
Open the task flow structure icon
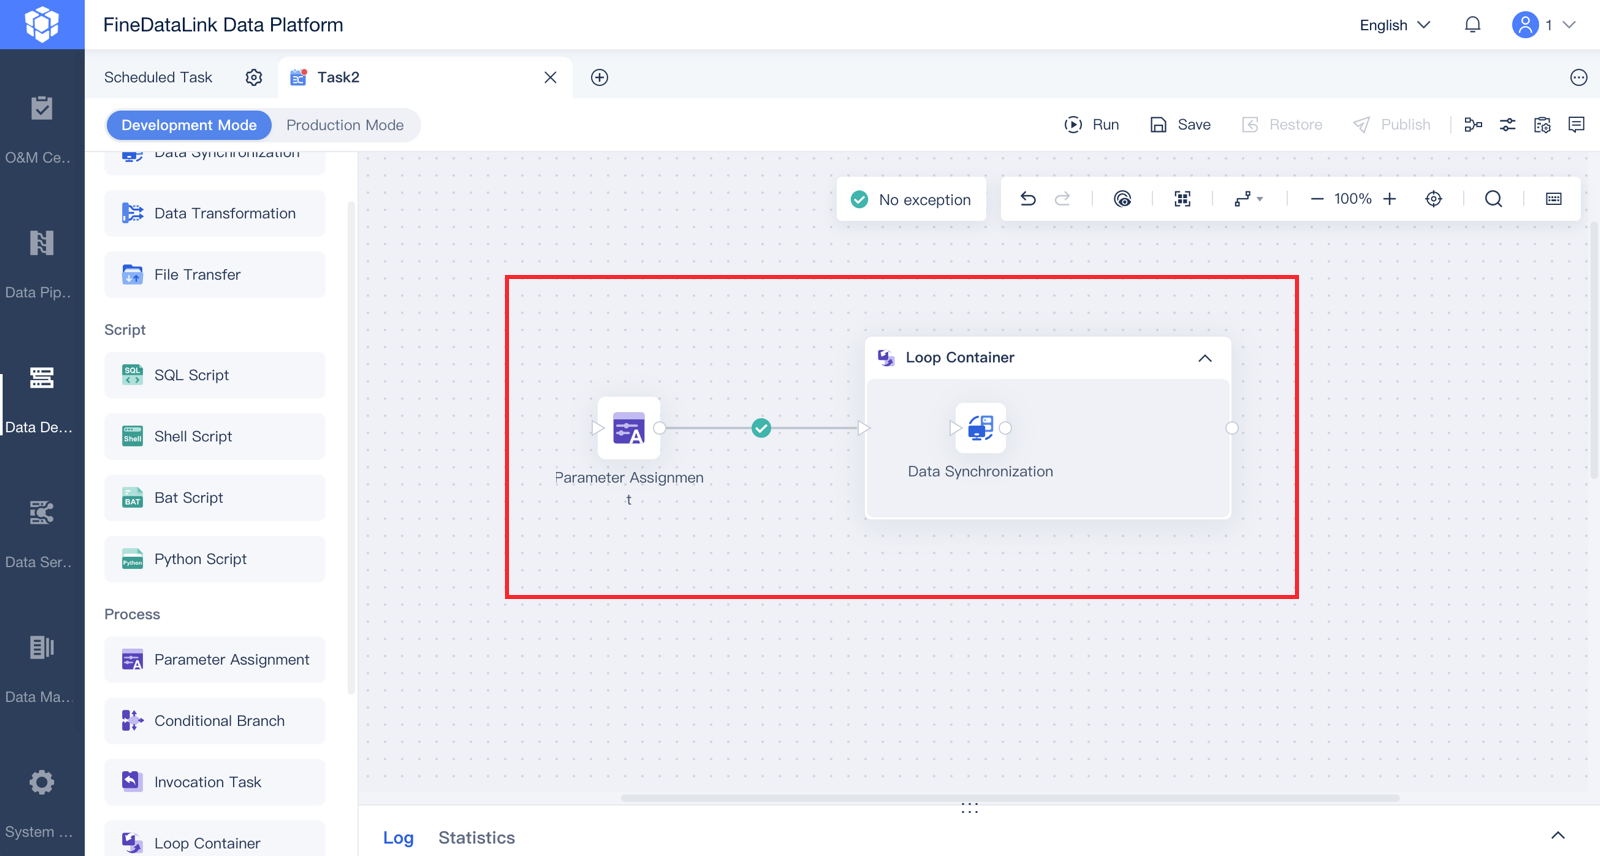pos(1473,125)
